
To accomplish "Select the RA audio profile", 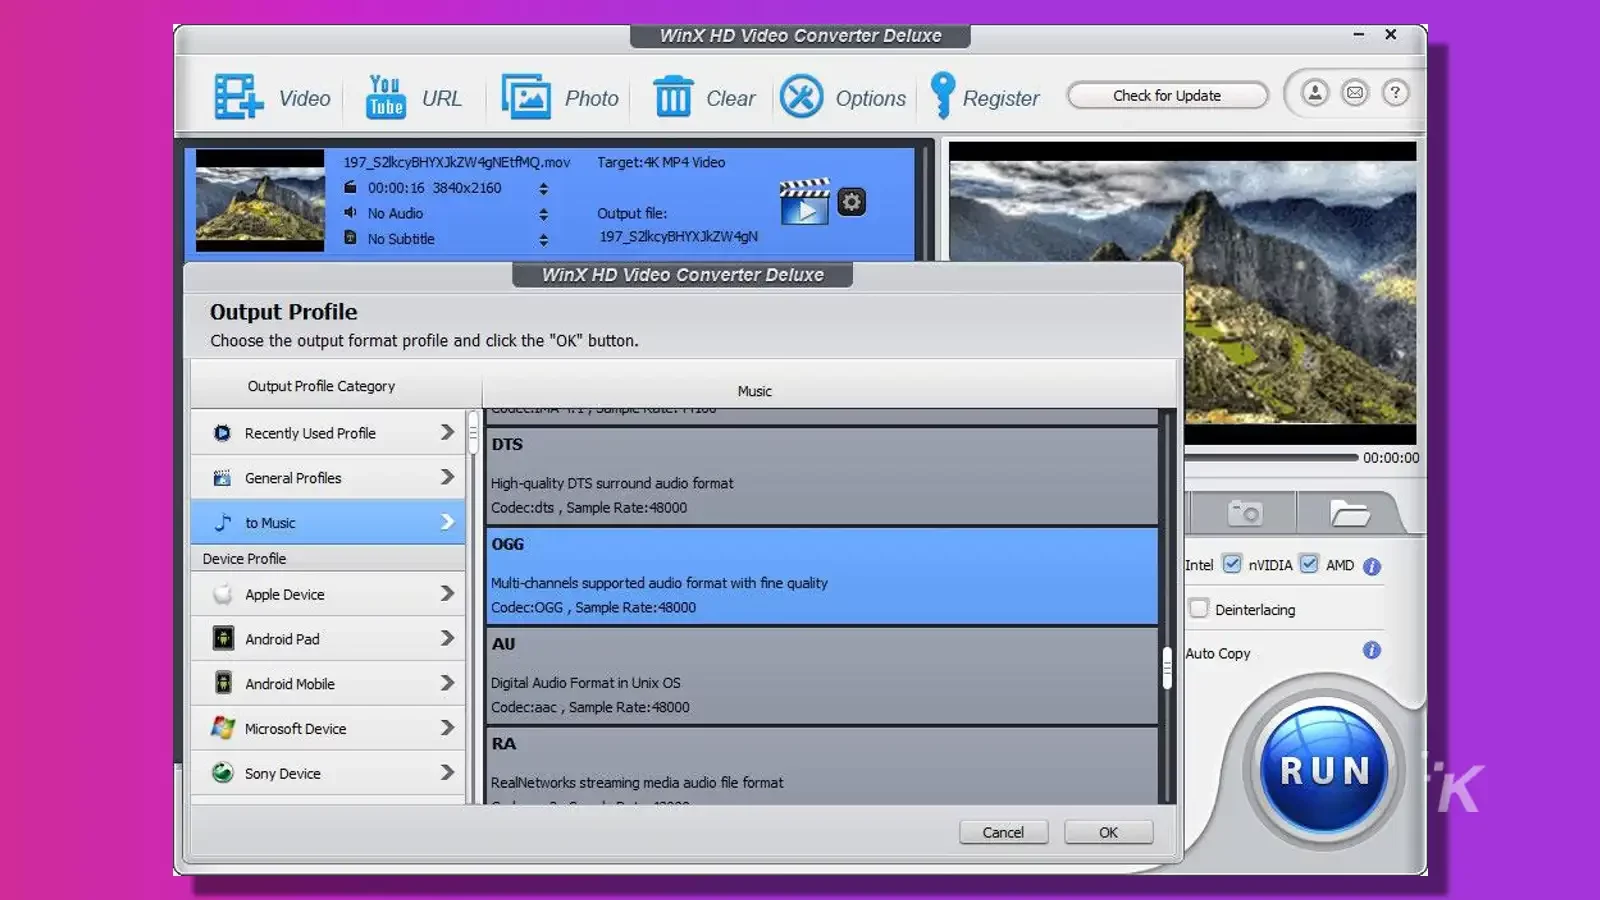I will [822, 766].
